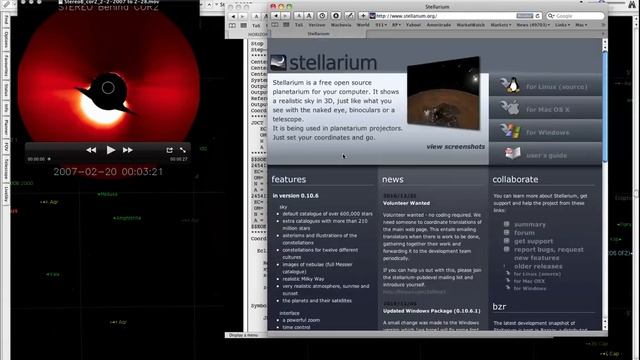The image size is (640, 360).
Task: Click the 'Volunteer Wanted' news headline
Action: coord(406,203)
